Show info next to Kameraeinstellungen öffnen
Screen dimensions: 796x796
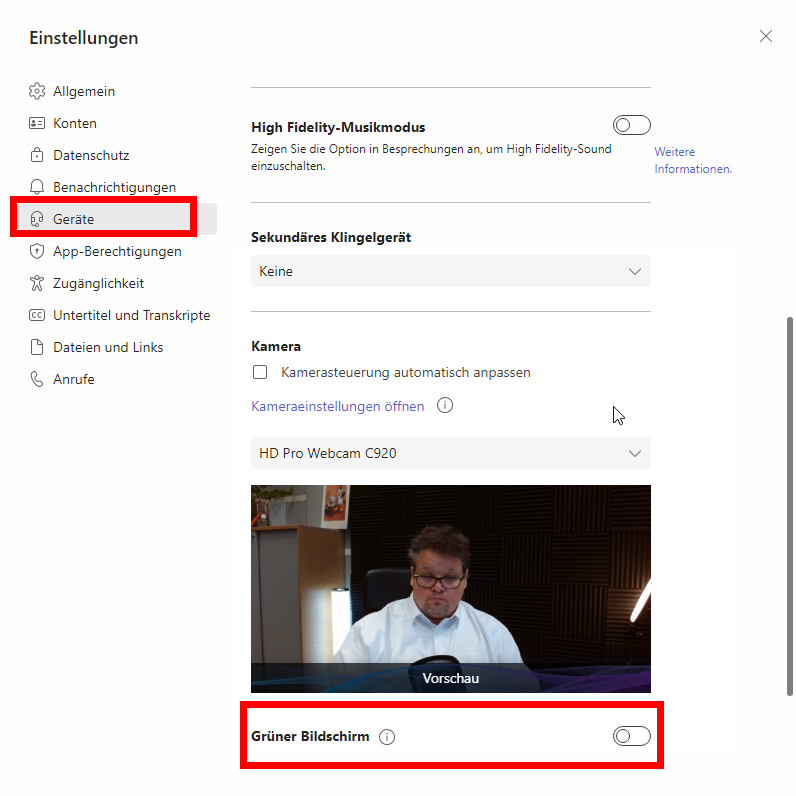tap(445, 406)
